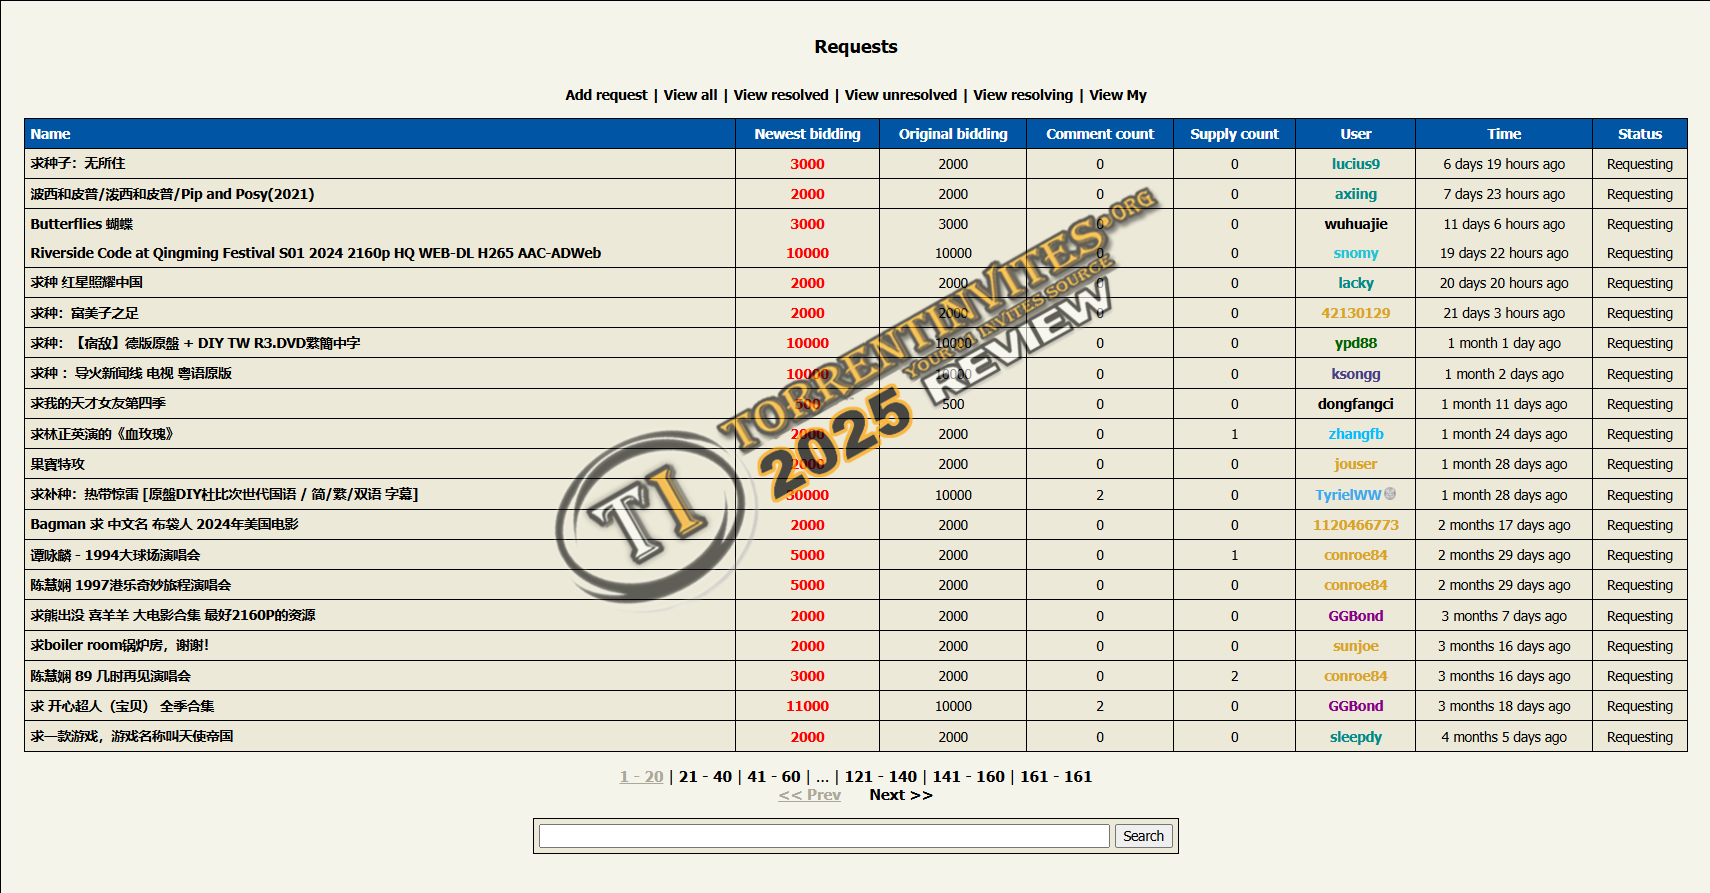1710x893 pixels.
Task: Open request 果實特攻
Action: tap(58, 464)
